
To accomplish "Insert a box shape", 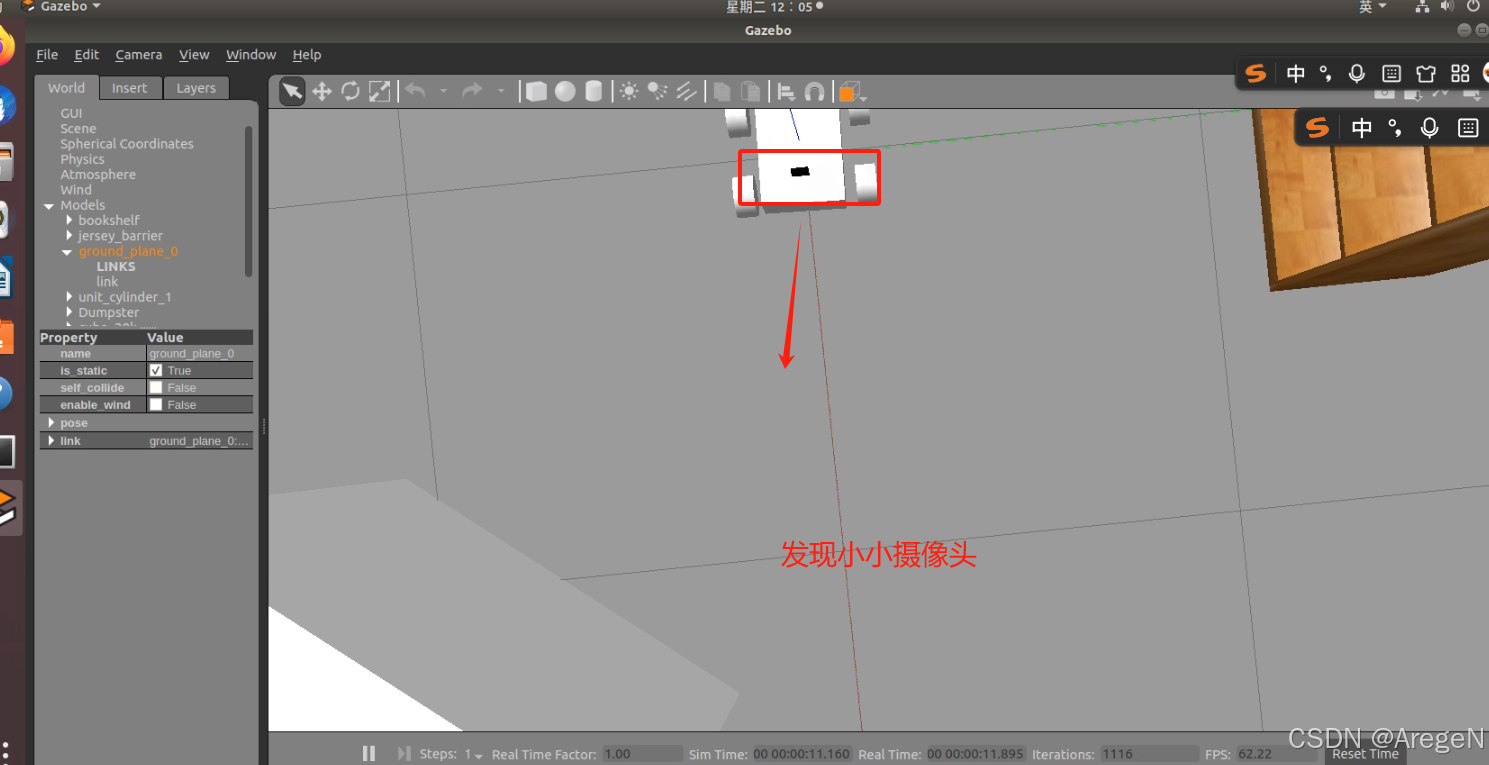I will [x=536, y=92].
